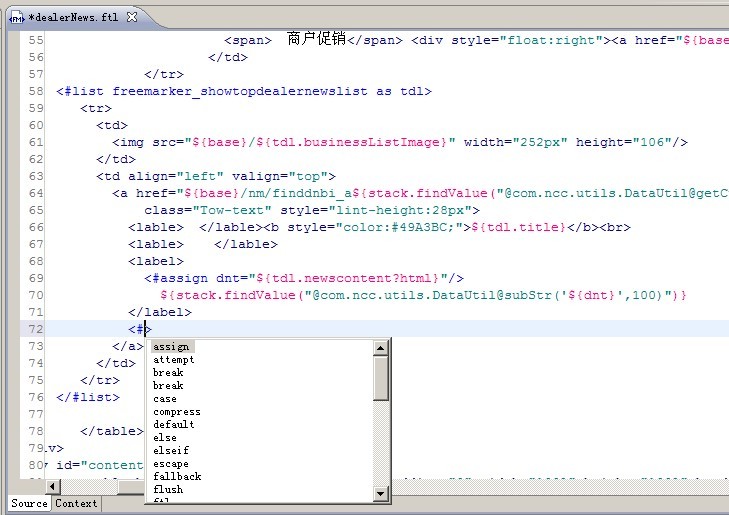Click the FTL file icon on the tab
Screen dimensions: 729x515
(17, 18)
